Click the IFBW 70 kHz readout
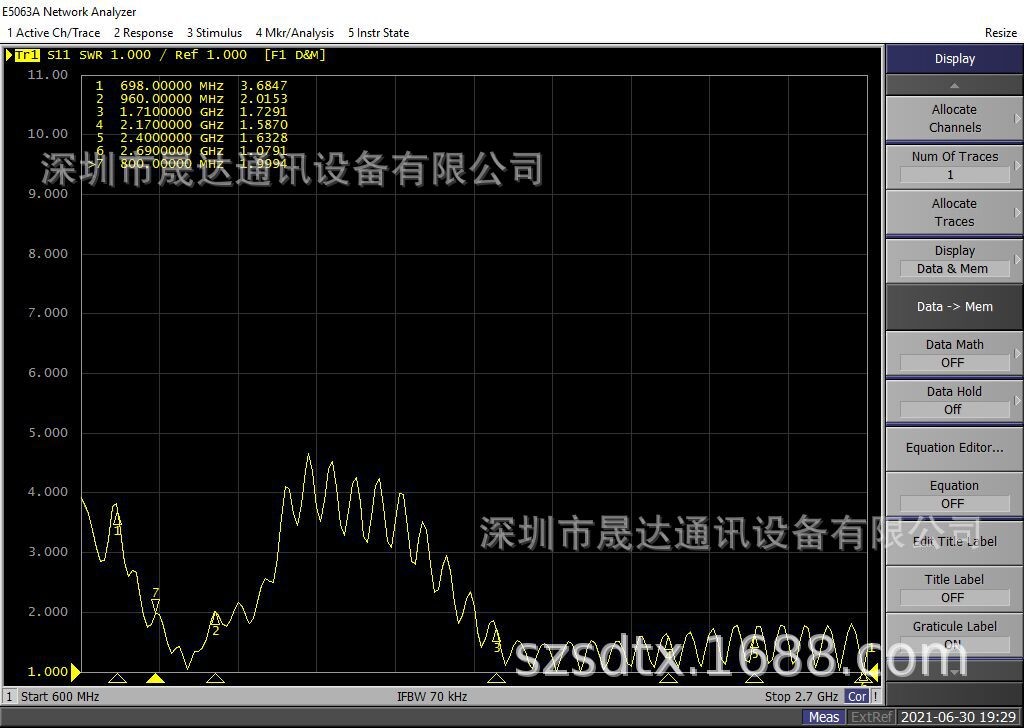This screenshot has height=728, width=1024. click(x=432, y=697)
